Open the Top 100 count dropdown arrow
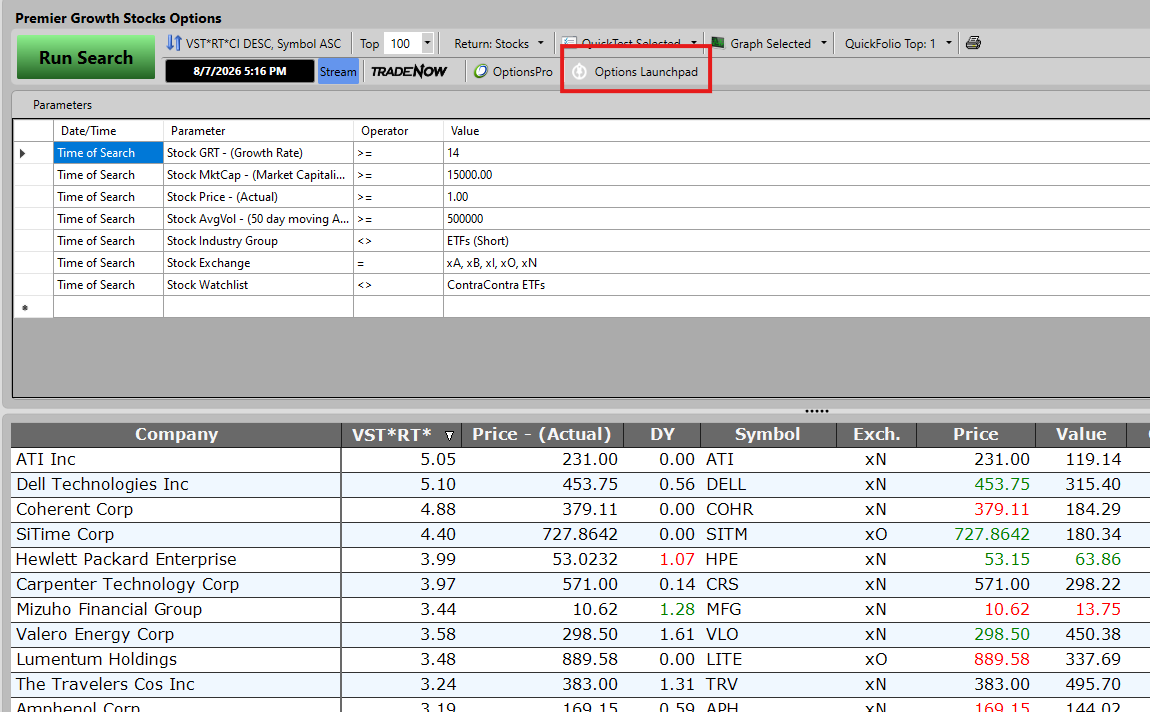 pyautogui.click(x=427, y=43)
